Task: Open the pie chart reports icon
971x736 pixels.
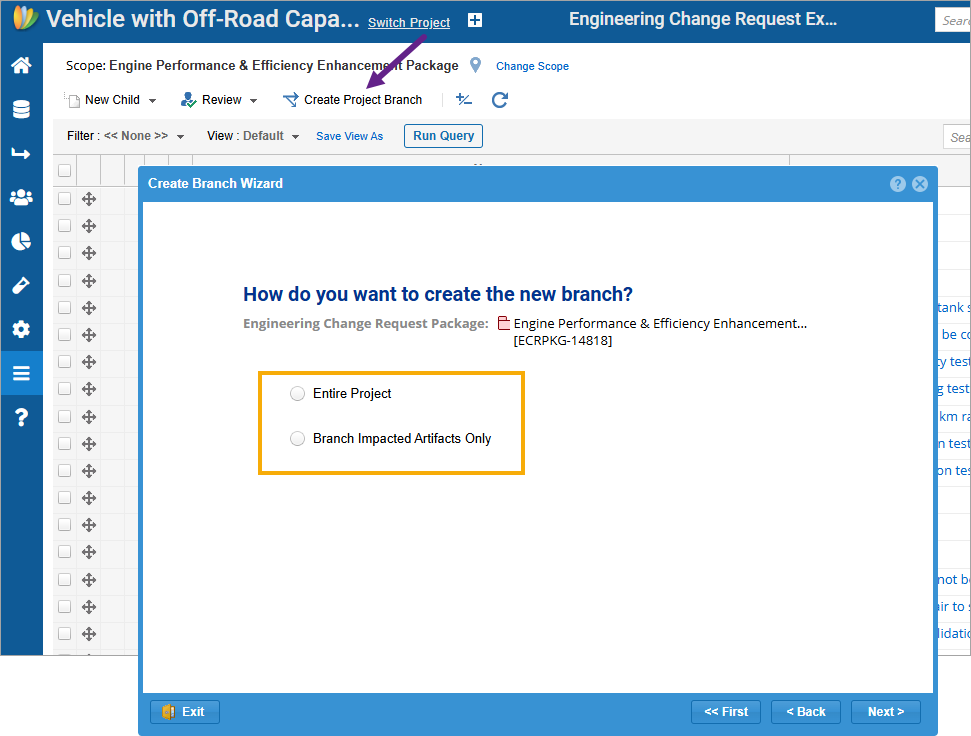Action: coord(20,241)
